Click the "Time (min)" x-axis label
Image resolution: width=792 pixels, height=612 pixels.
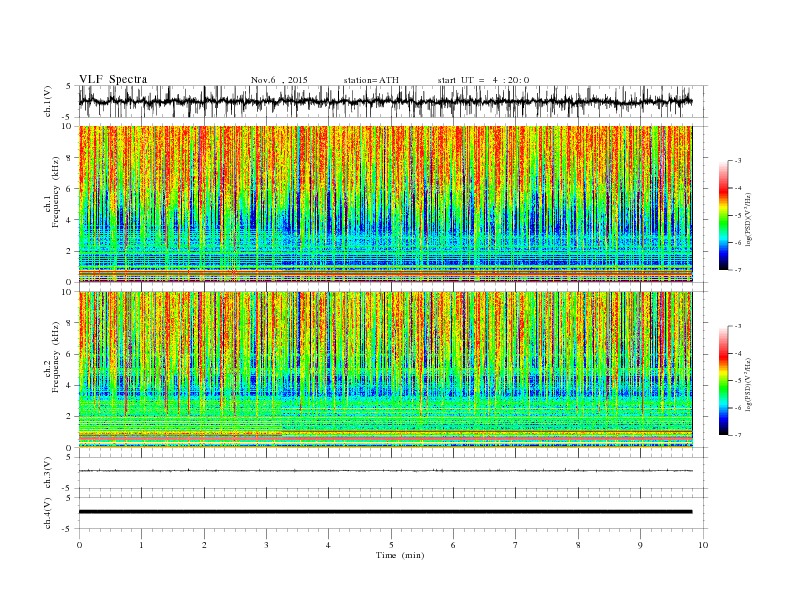click(x=400, y=555)
